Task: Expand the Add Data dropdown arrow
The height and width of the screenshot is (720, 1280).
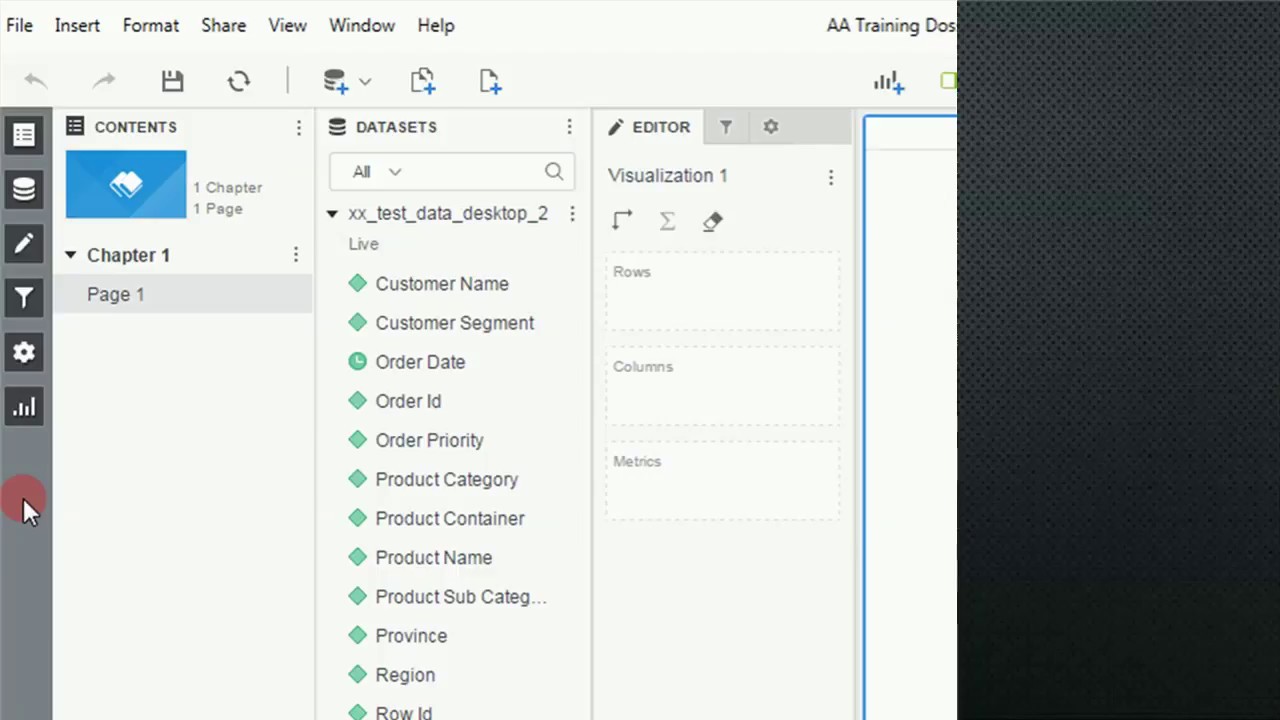Action: (365, 82)
